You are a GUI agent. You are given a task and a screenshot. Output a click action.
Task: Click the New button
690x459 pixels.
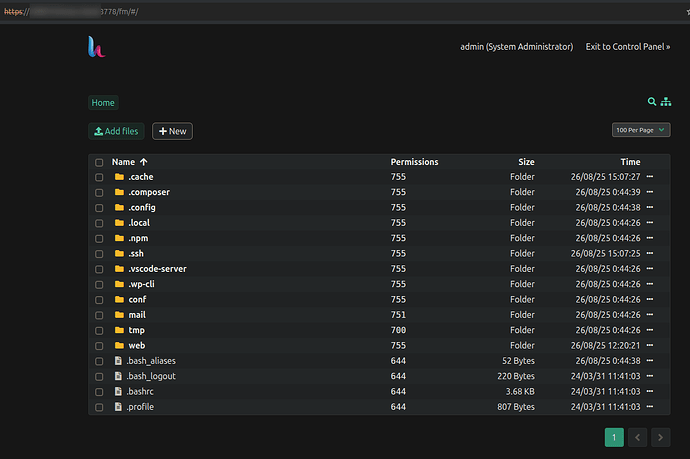click(172, 131)
